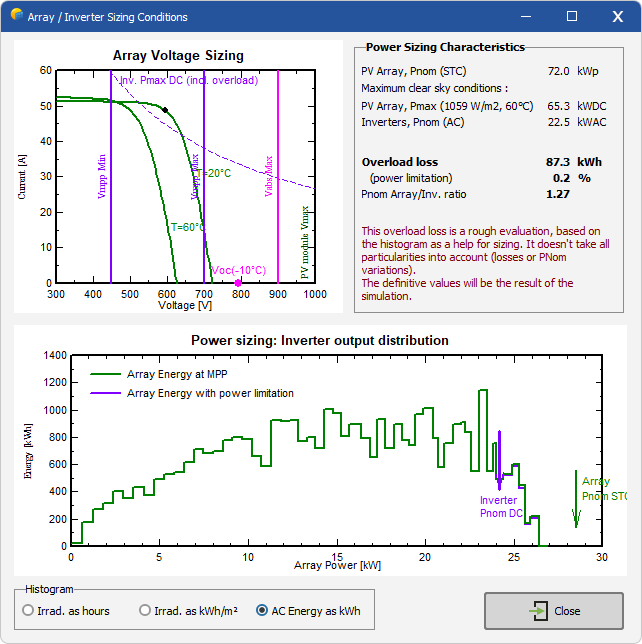Maximize the Array / Inverter Sizing window
This screenshot has width=642, height=644.
click(x=572, y=16)
